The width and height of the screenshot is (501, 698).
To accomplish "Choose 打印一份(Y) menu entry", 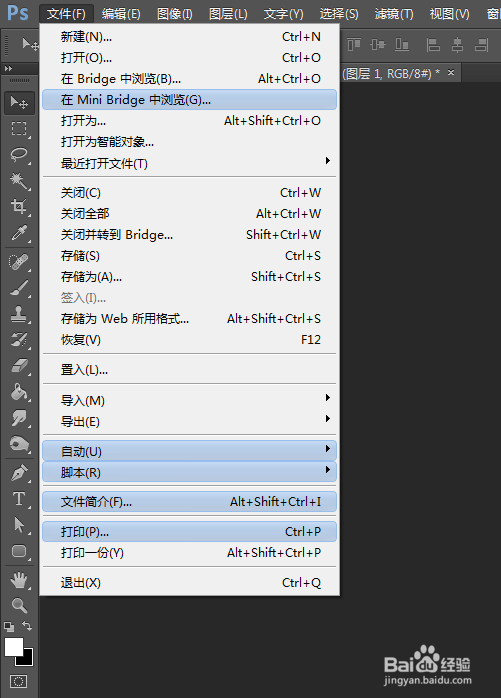I will point(190,552).
